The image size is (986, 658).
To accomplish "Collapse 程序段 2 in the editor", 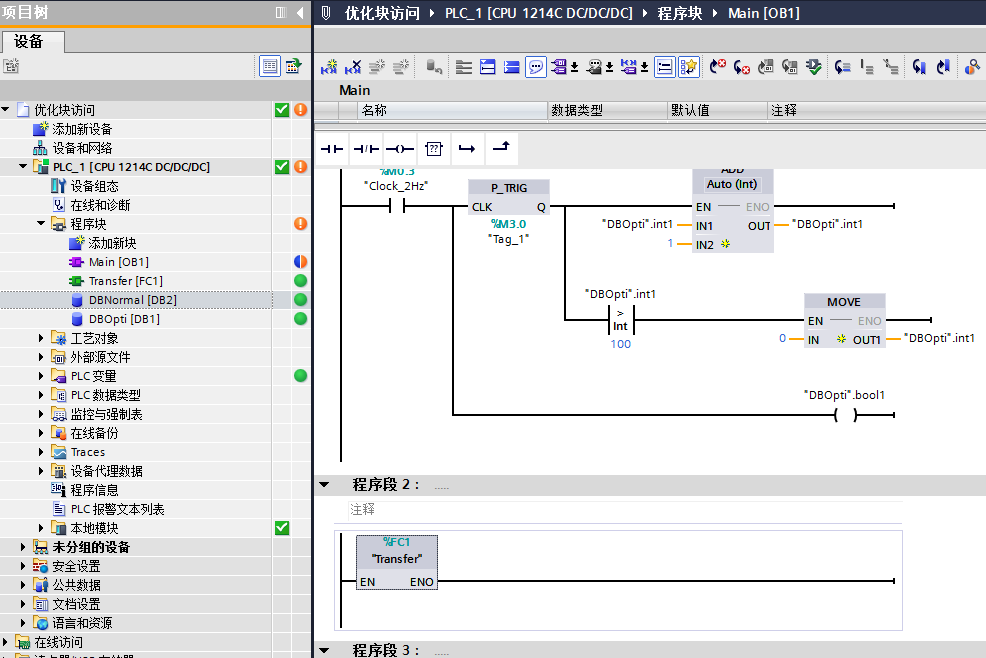I will tap(325, 484).
